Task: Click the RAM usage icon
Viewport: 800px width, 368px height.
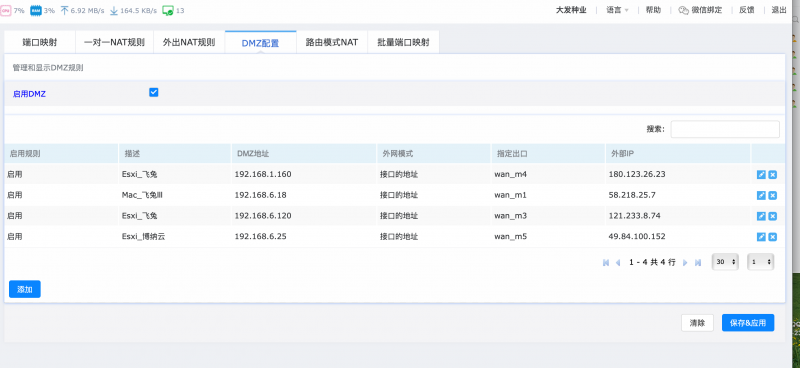Action: 36,10
